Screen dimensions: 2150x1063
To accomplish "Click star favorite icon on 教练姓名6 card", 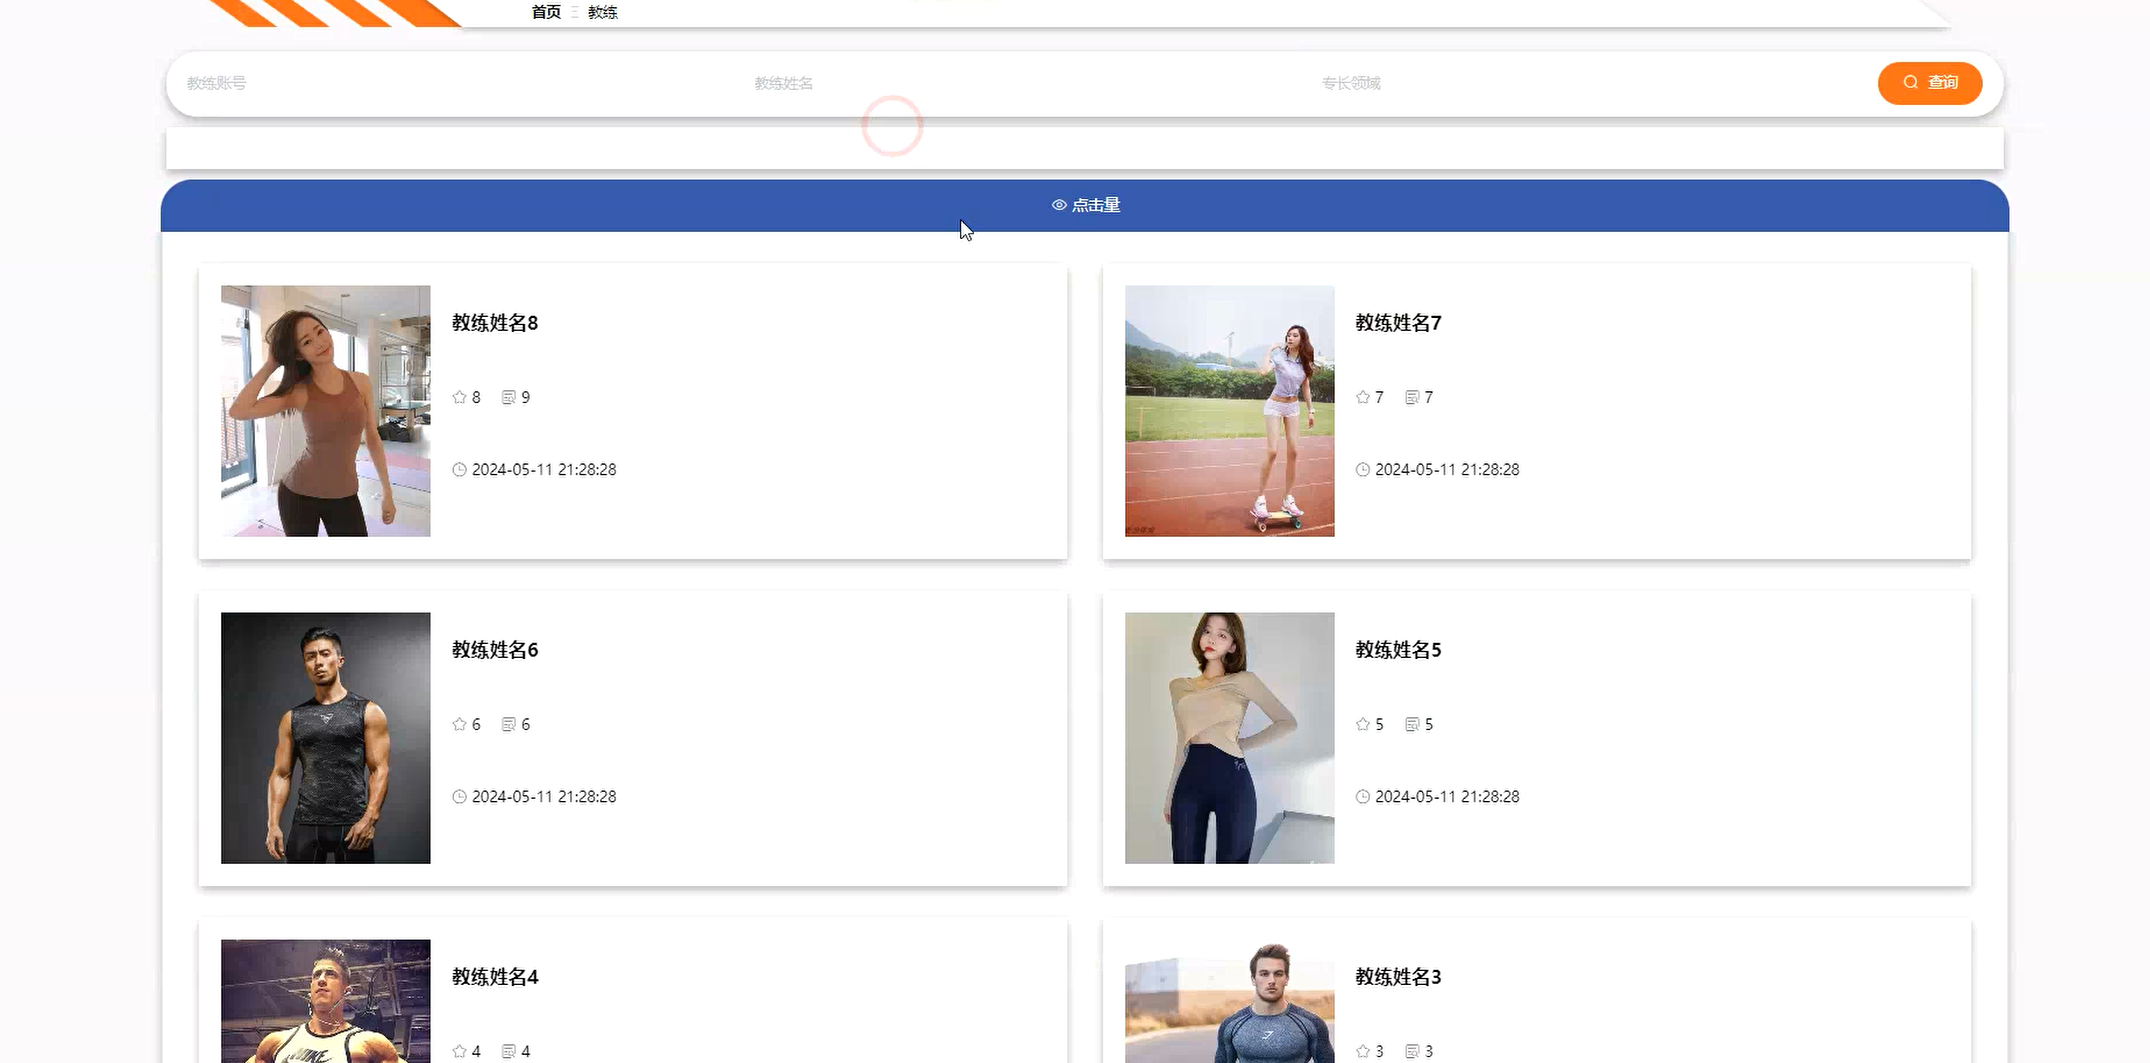I will tap(459, 724).
